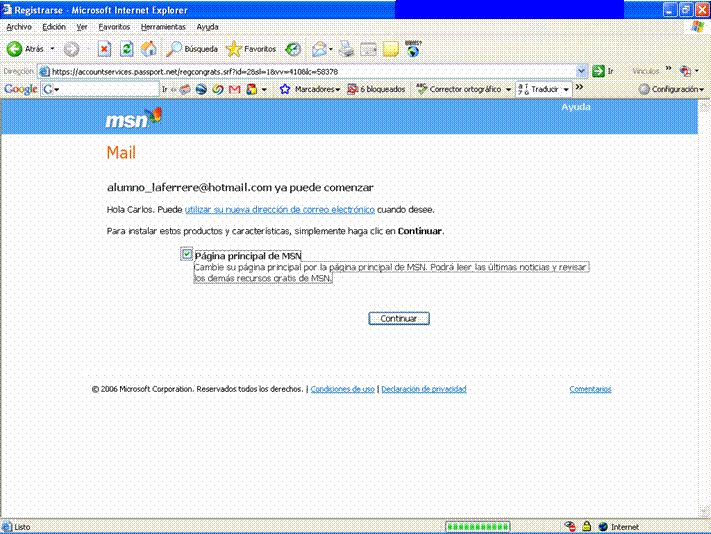Uncheck the Página principal de MSN checkbox

tap(187, 254)
